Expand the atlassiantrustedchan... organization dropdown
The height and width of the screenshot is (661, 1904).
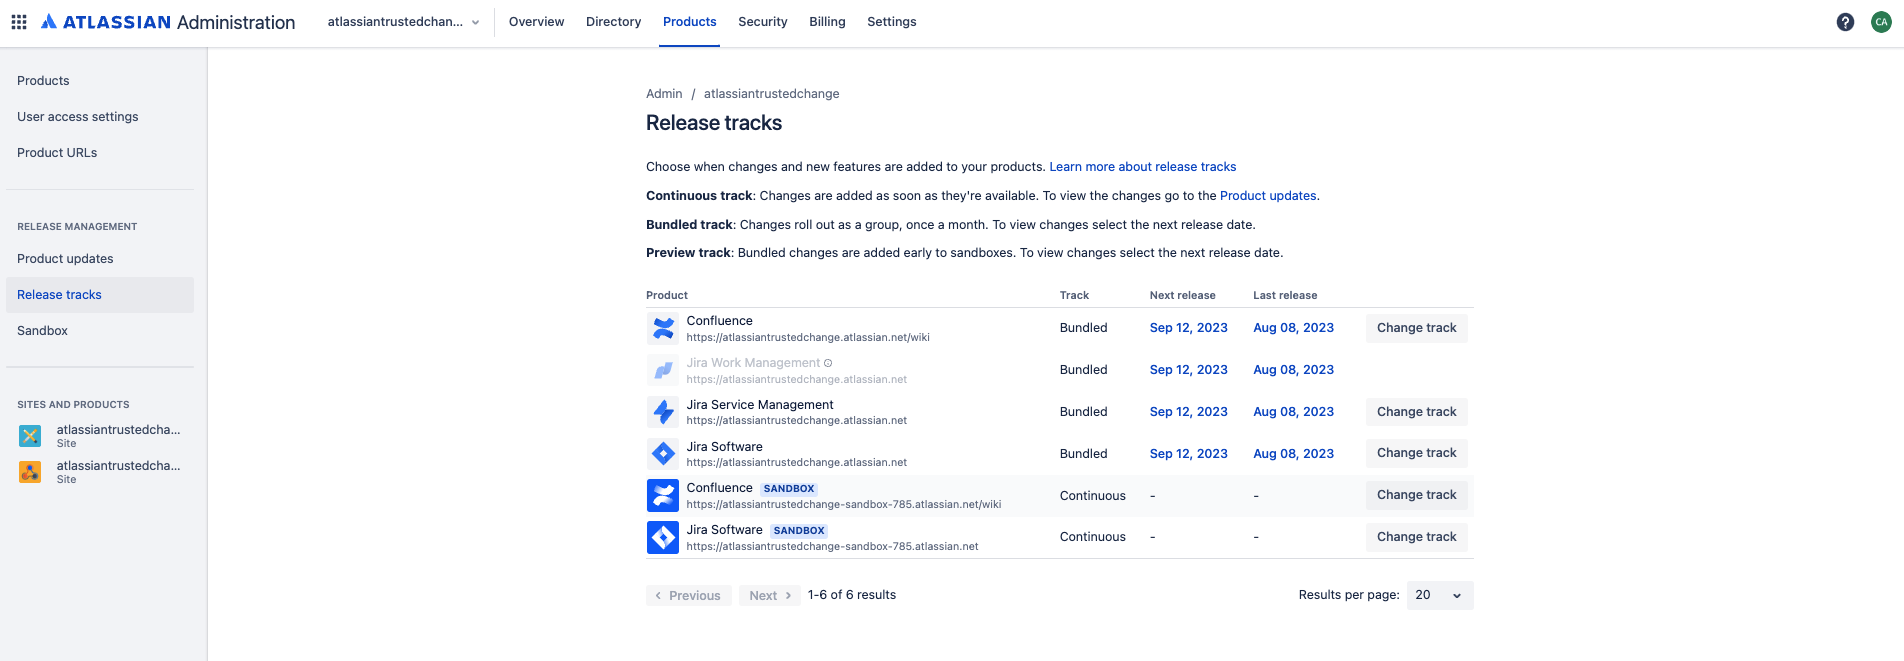(404, 22)
